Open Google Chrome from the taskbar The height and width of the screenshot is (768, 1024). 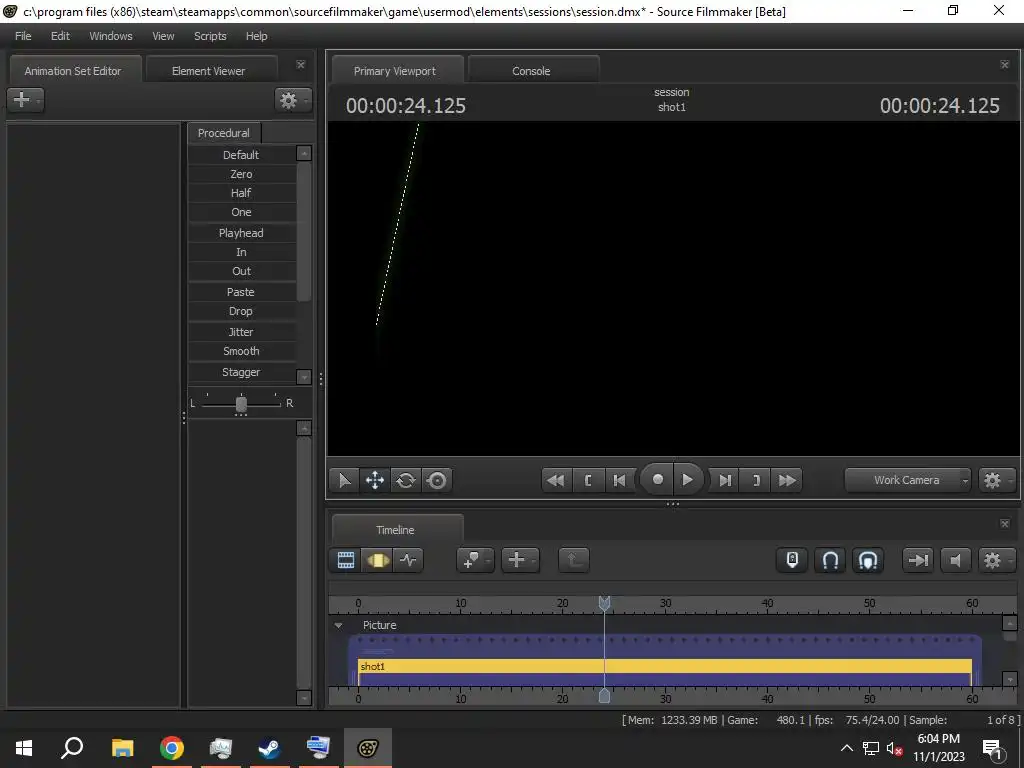coord(172,748)
